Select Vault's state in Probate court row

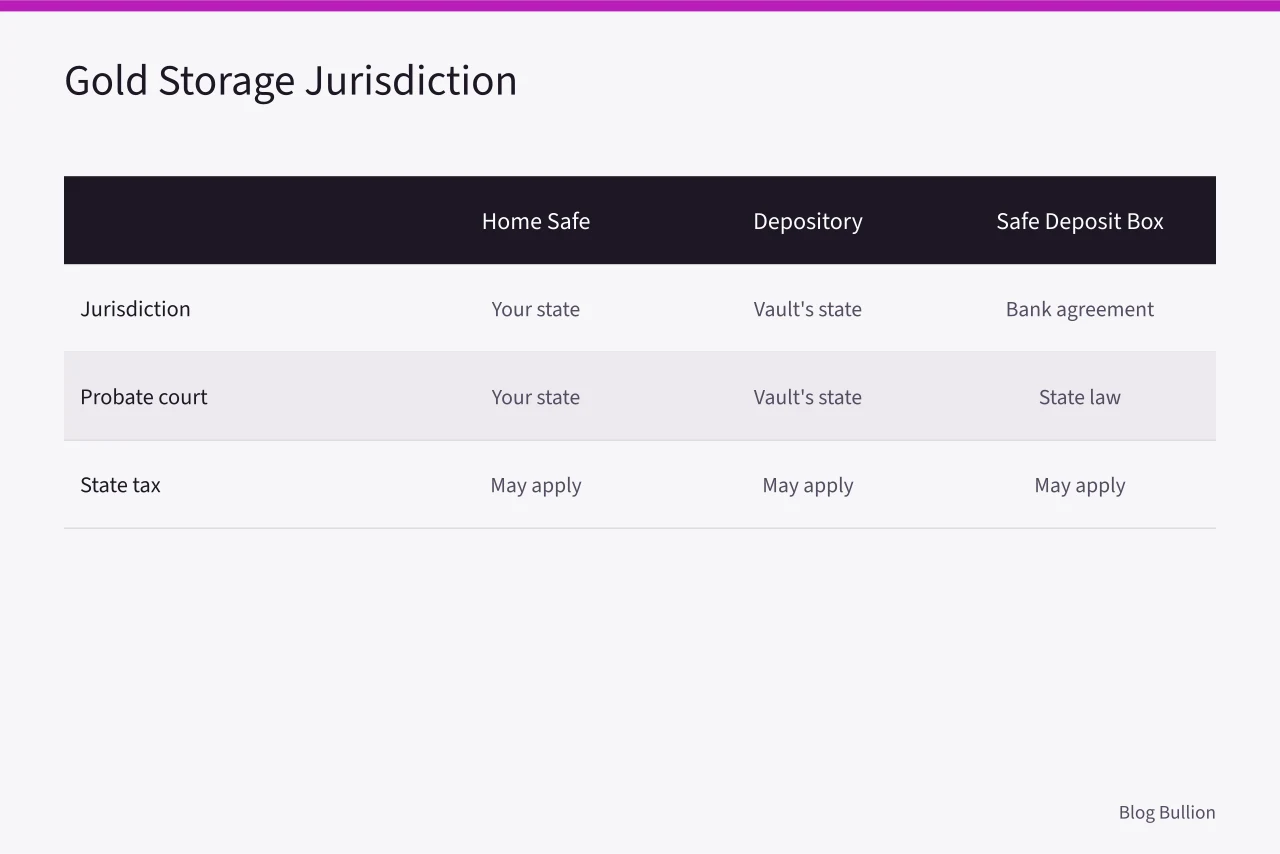point(808,397)
